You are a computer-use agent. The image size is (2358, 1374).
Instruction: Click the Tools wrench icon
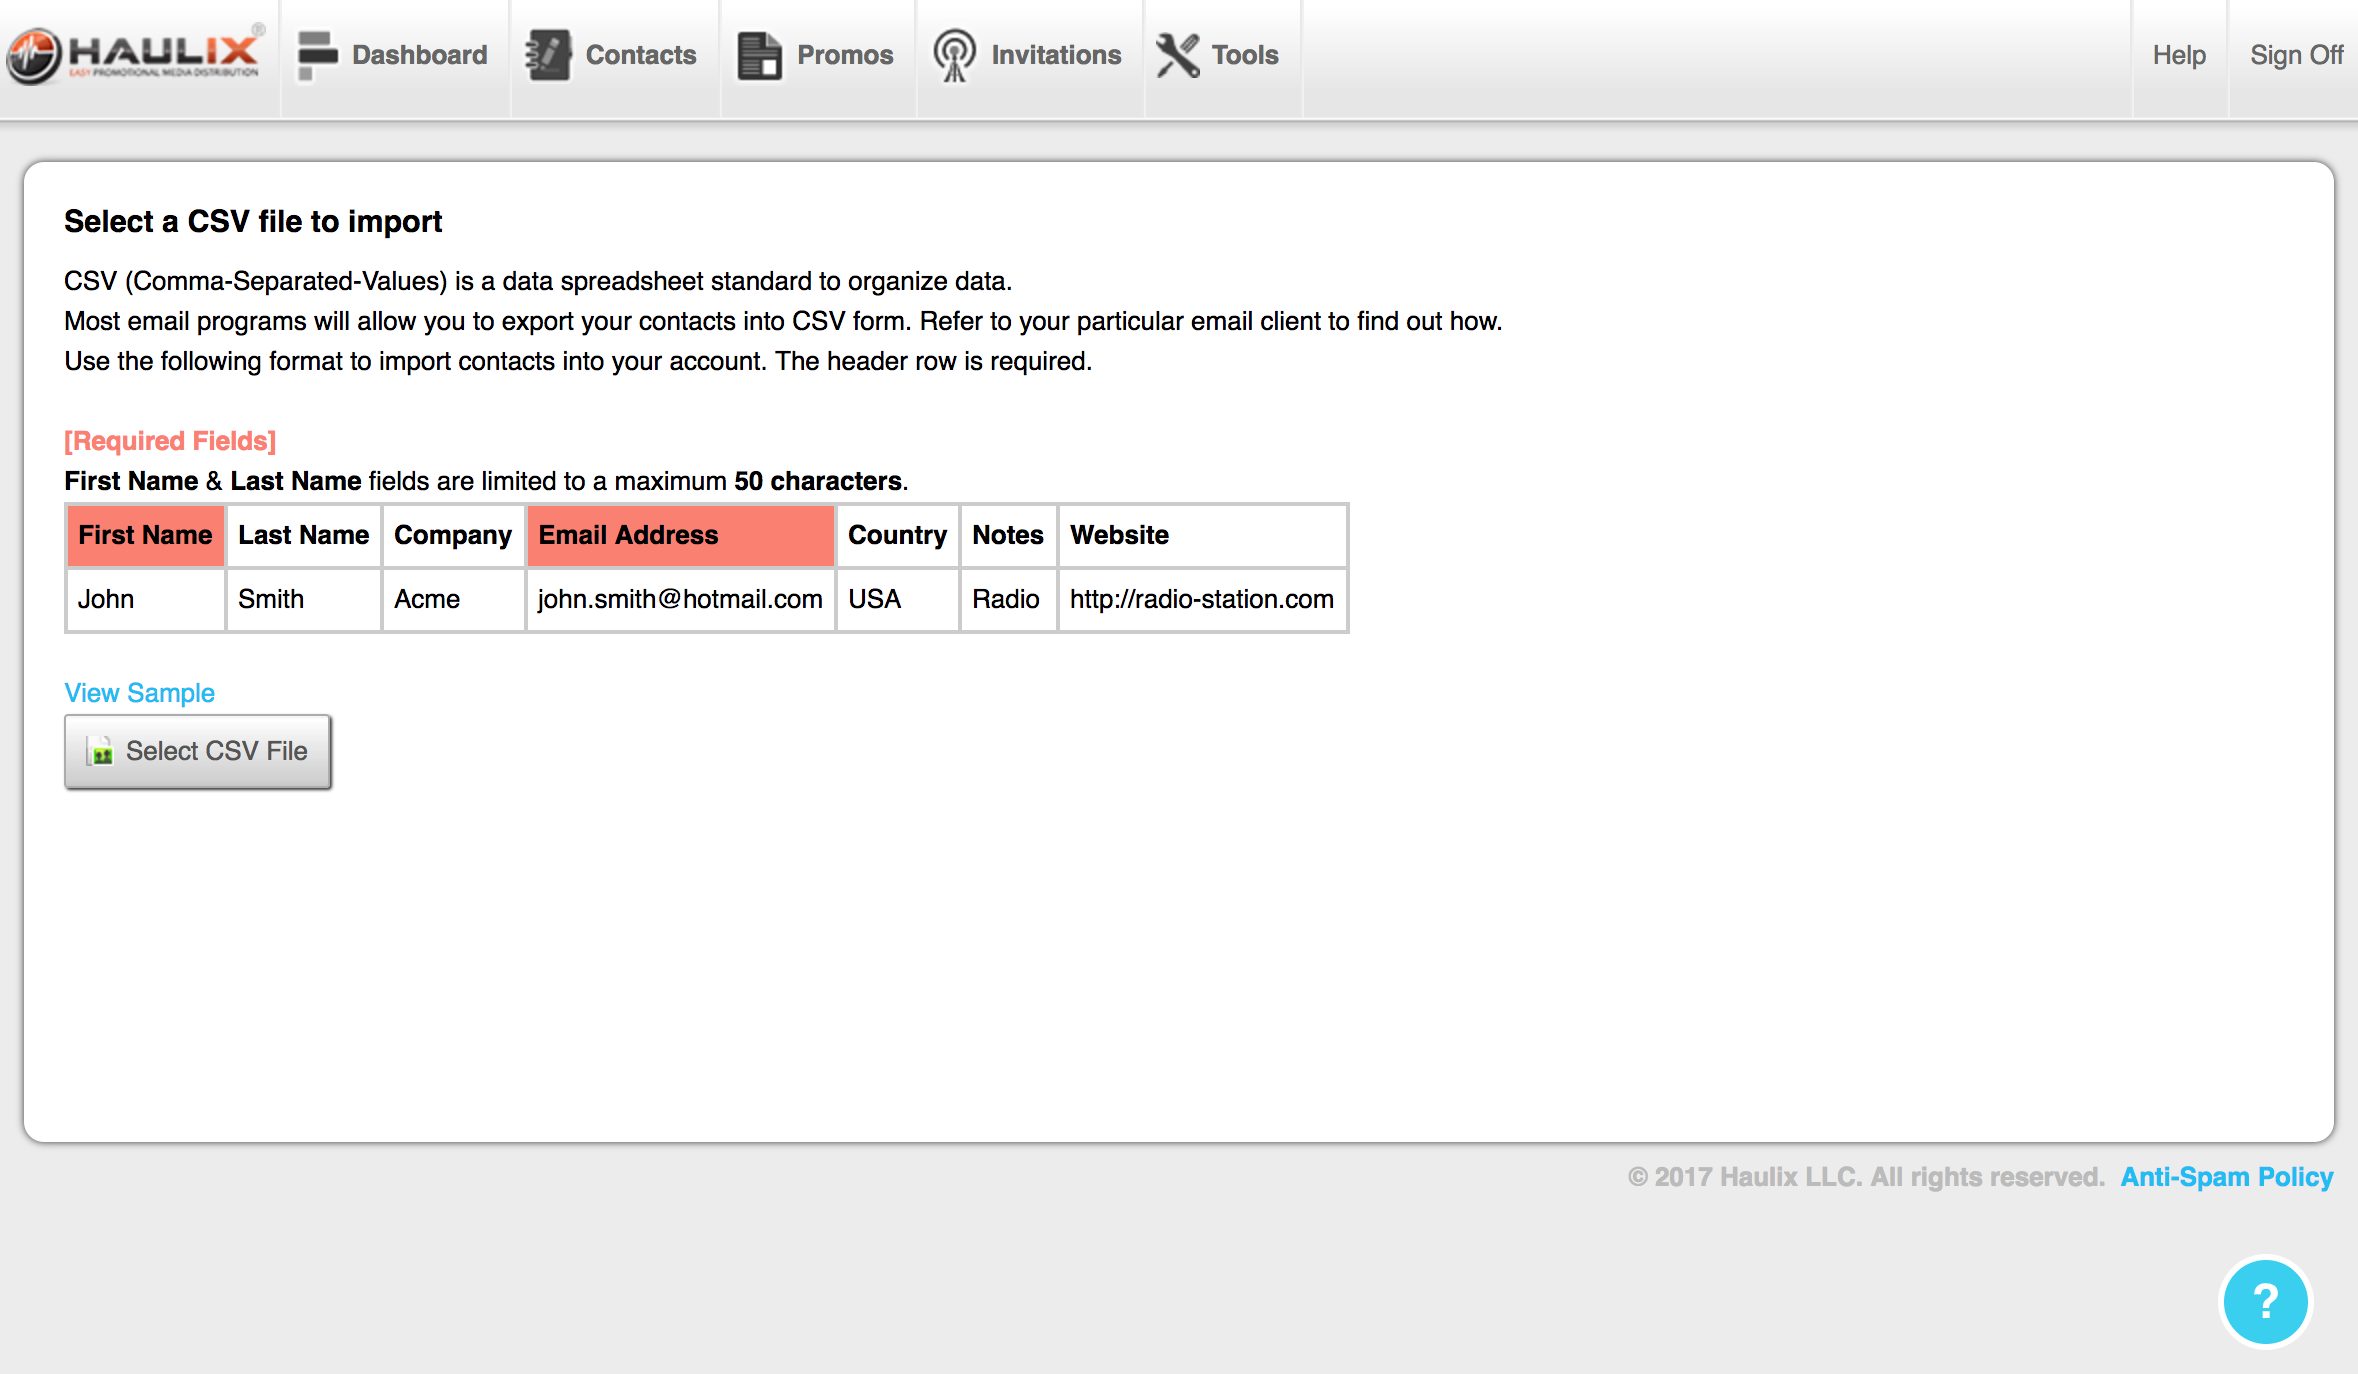coord(1178,55)
